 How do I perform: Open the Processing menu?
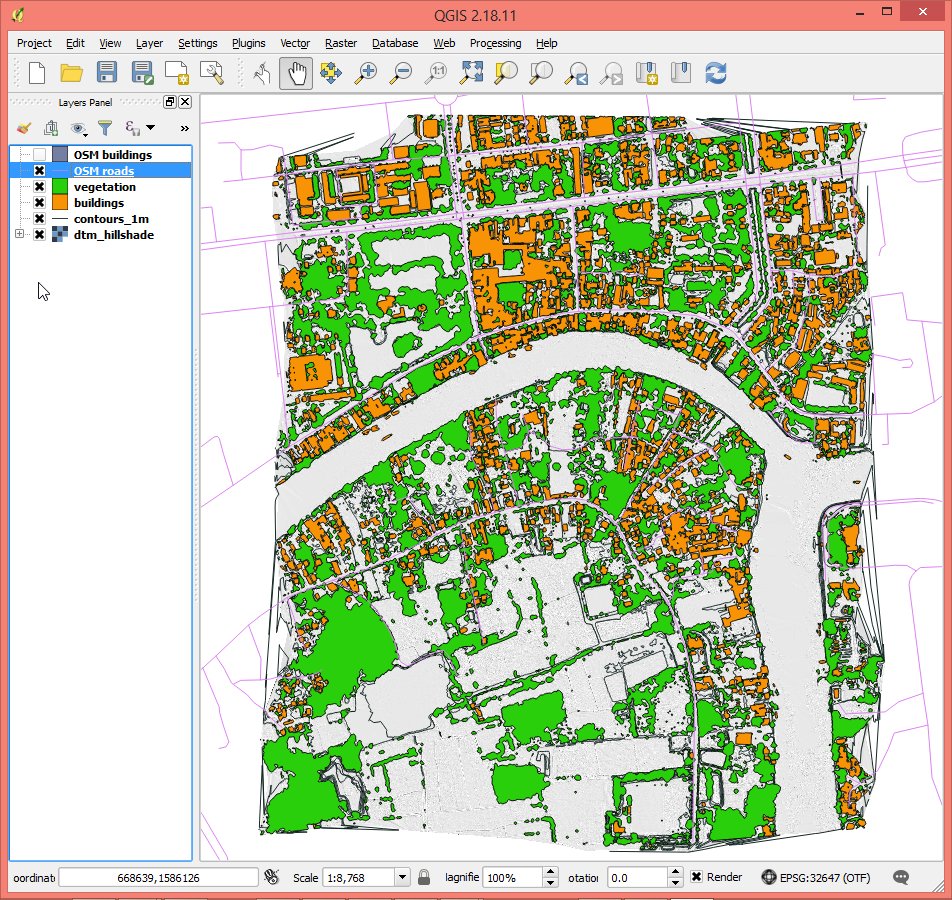click(x=495, y=43)
